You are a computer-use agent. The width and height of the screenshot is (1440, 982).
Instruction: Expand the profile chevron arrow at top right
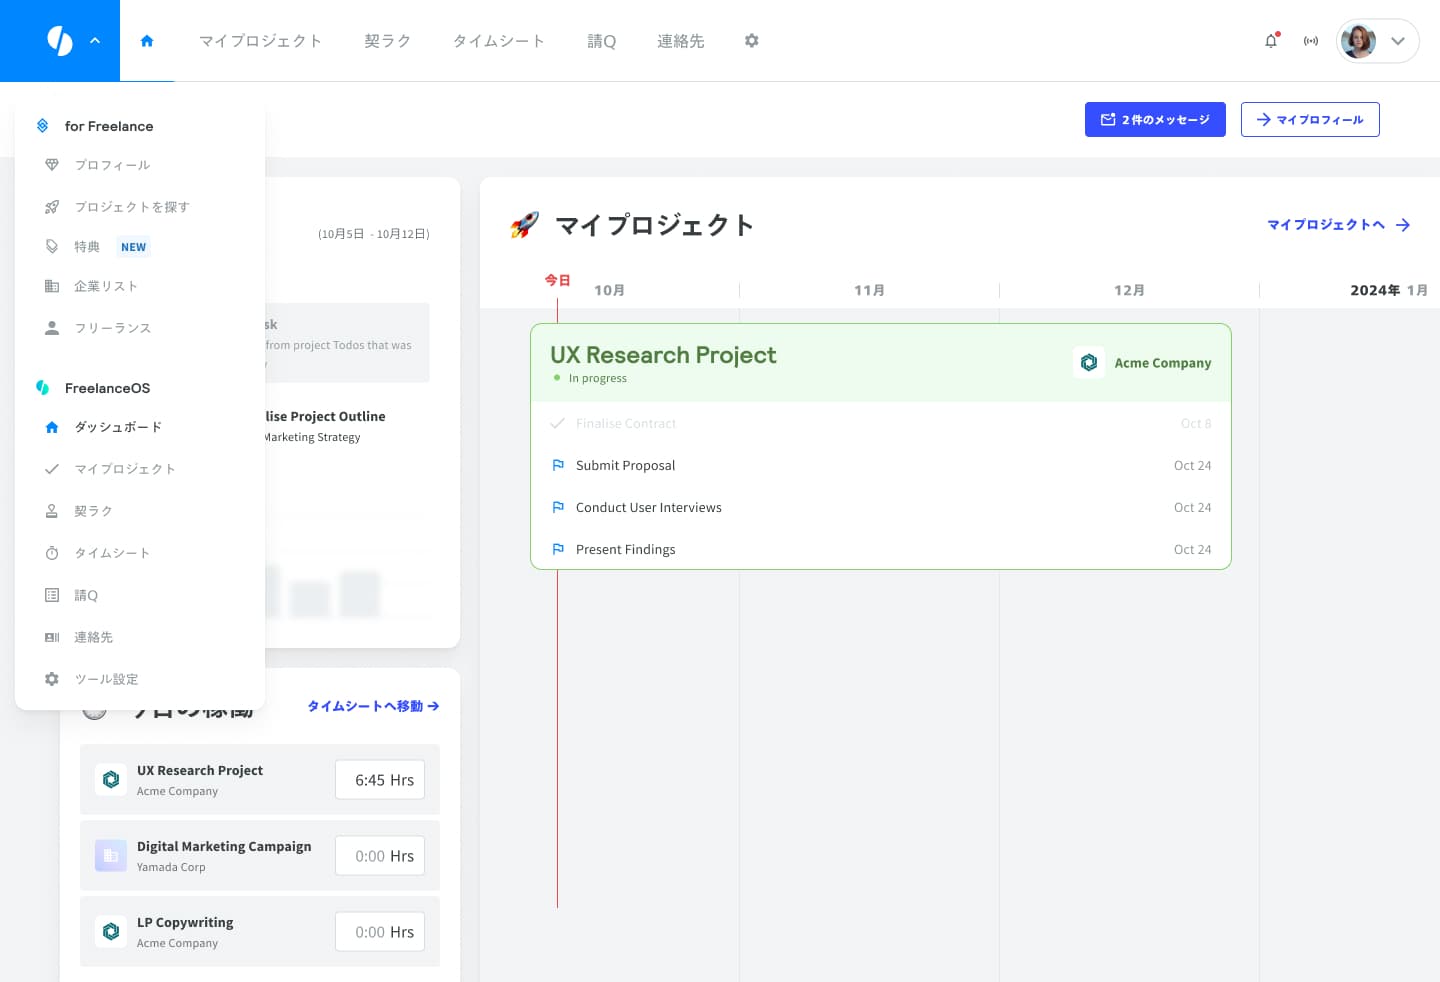pyautogui.click(x=1398, y=41)
